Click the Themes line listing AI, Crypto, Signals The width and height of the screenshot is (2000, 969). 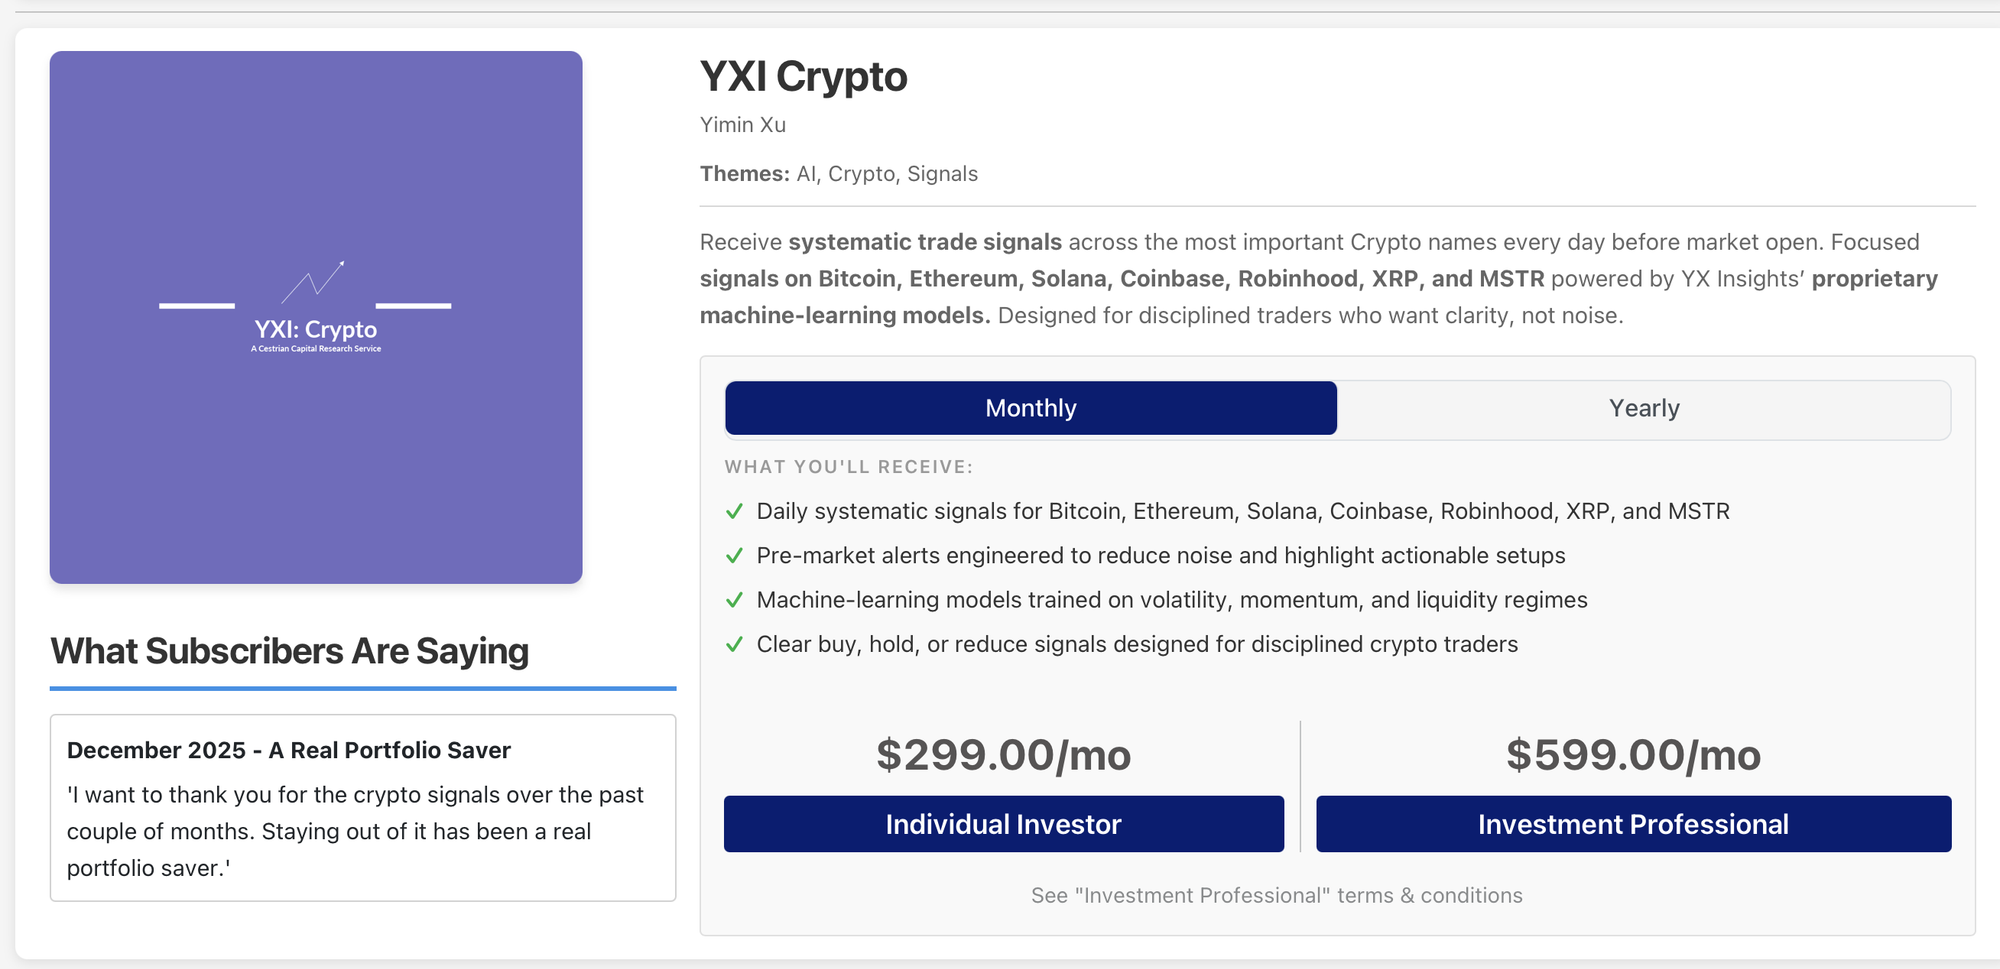838,174
